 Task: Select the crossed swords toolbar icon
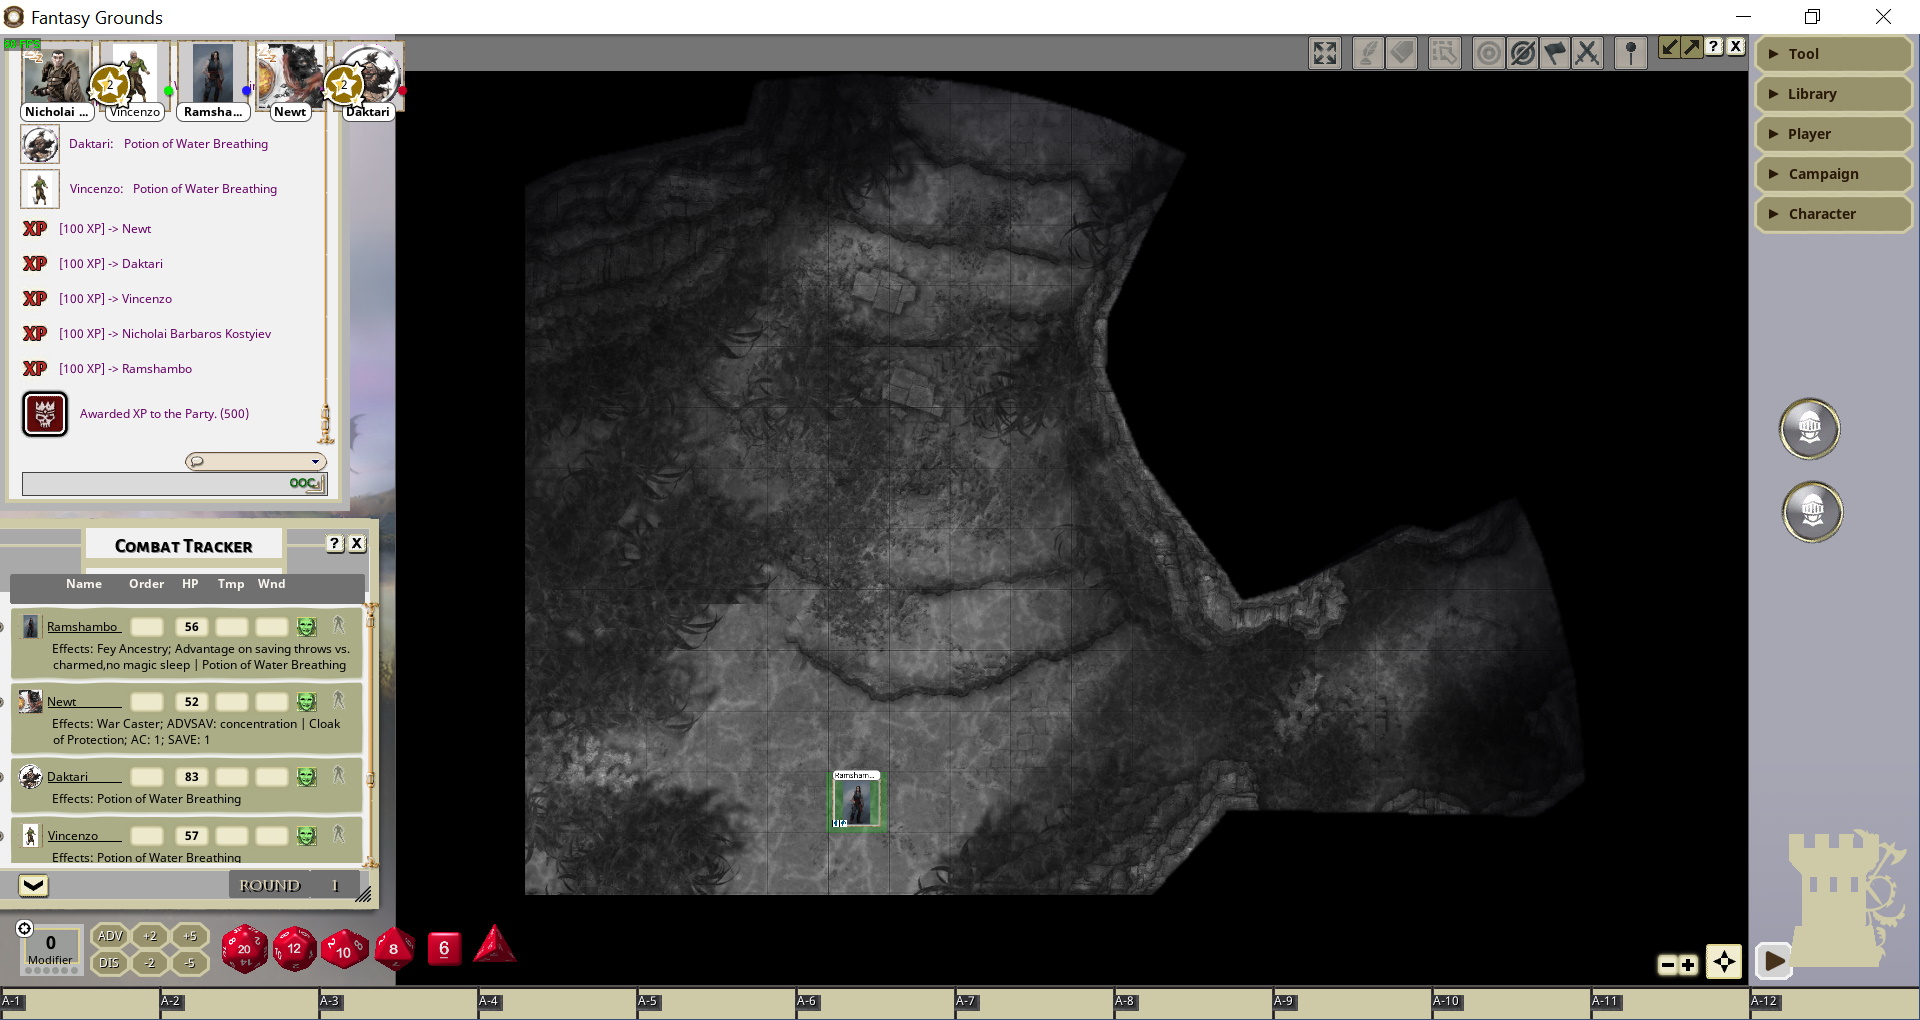point(1587,53)
